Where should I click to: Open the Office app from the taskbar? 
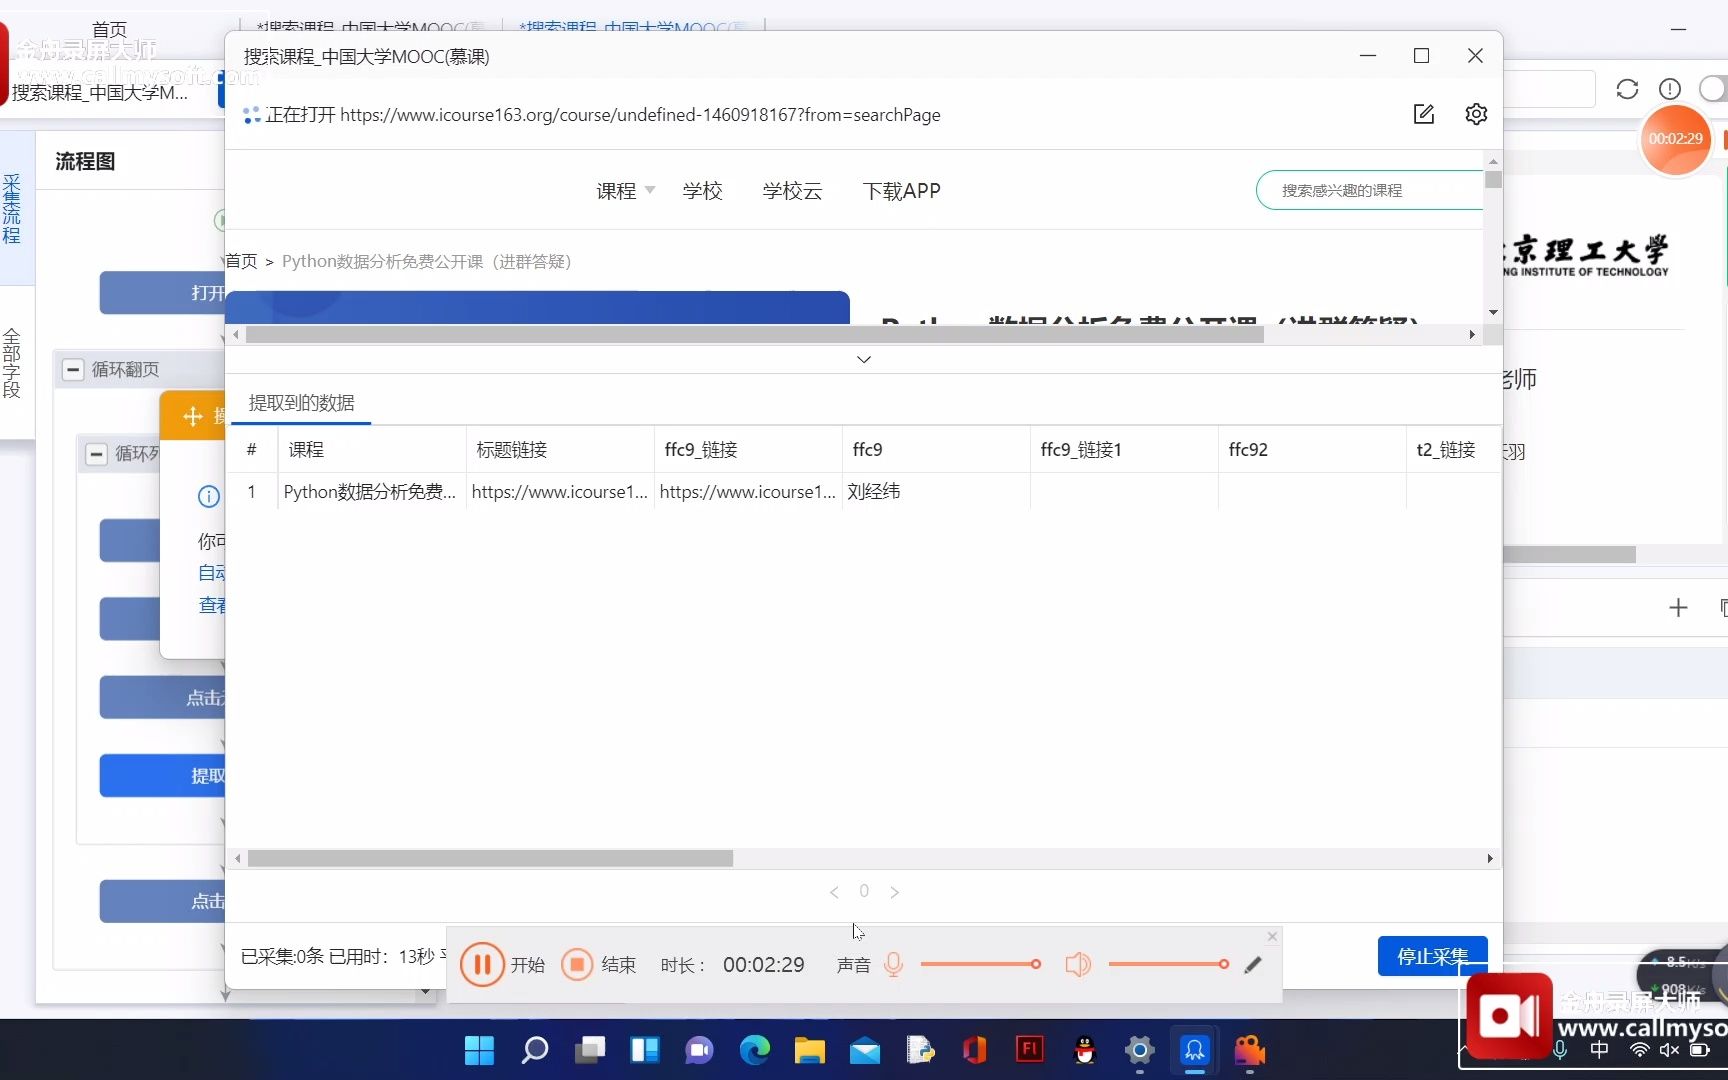tap(975, 1050)
